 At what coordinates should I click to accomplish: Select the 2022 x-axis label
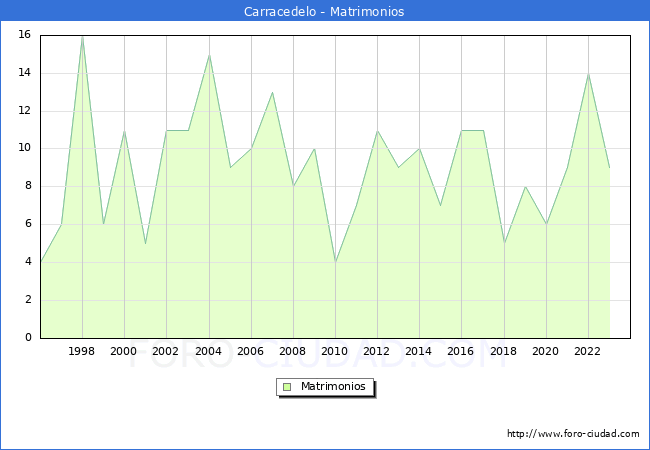[587, 351]
